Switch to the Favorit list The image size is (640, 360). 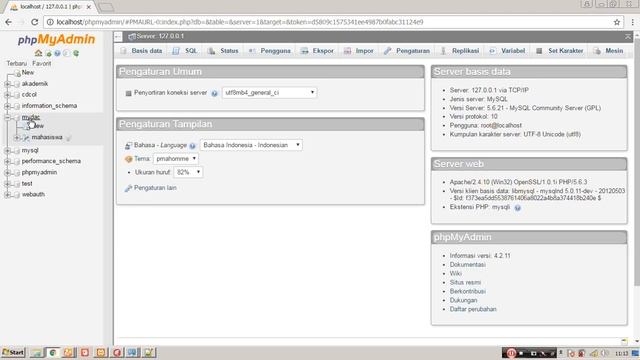click(42, 64)
